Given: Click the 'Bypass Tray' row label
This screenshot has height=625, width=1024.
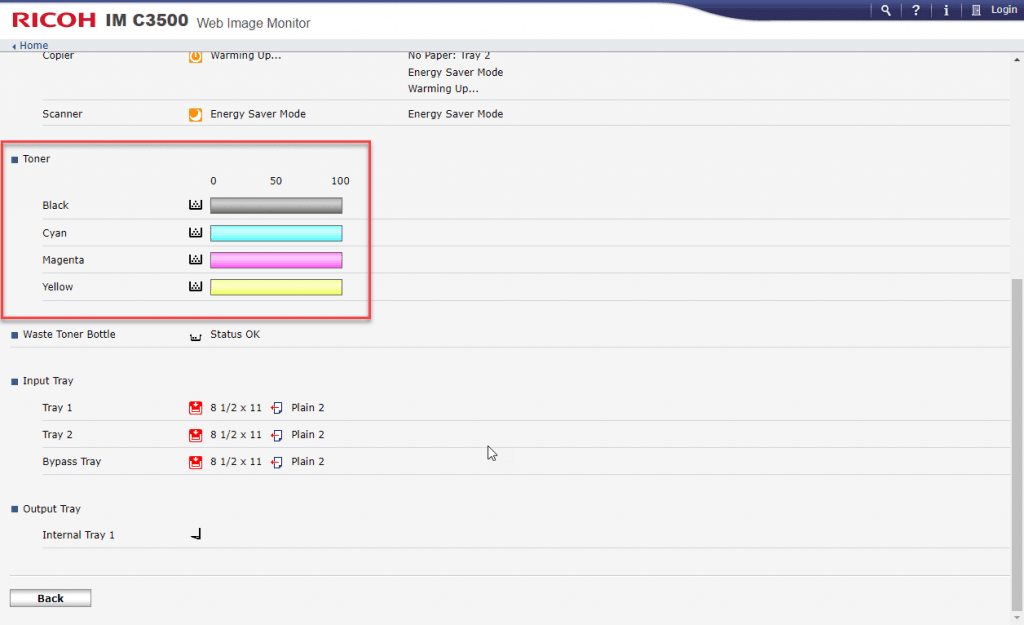Looking at the screenshot, I should (72, 461).
